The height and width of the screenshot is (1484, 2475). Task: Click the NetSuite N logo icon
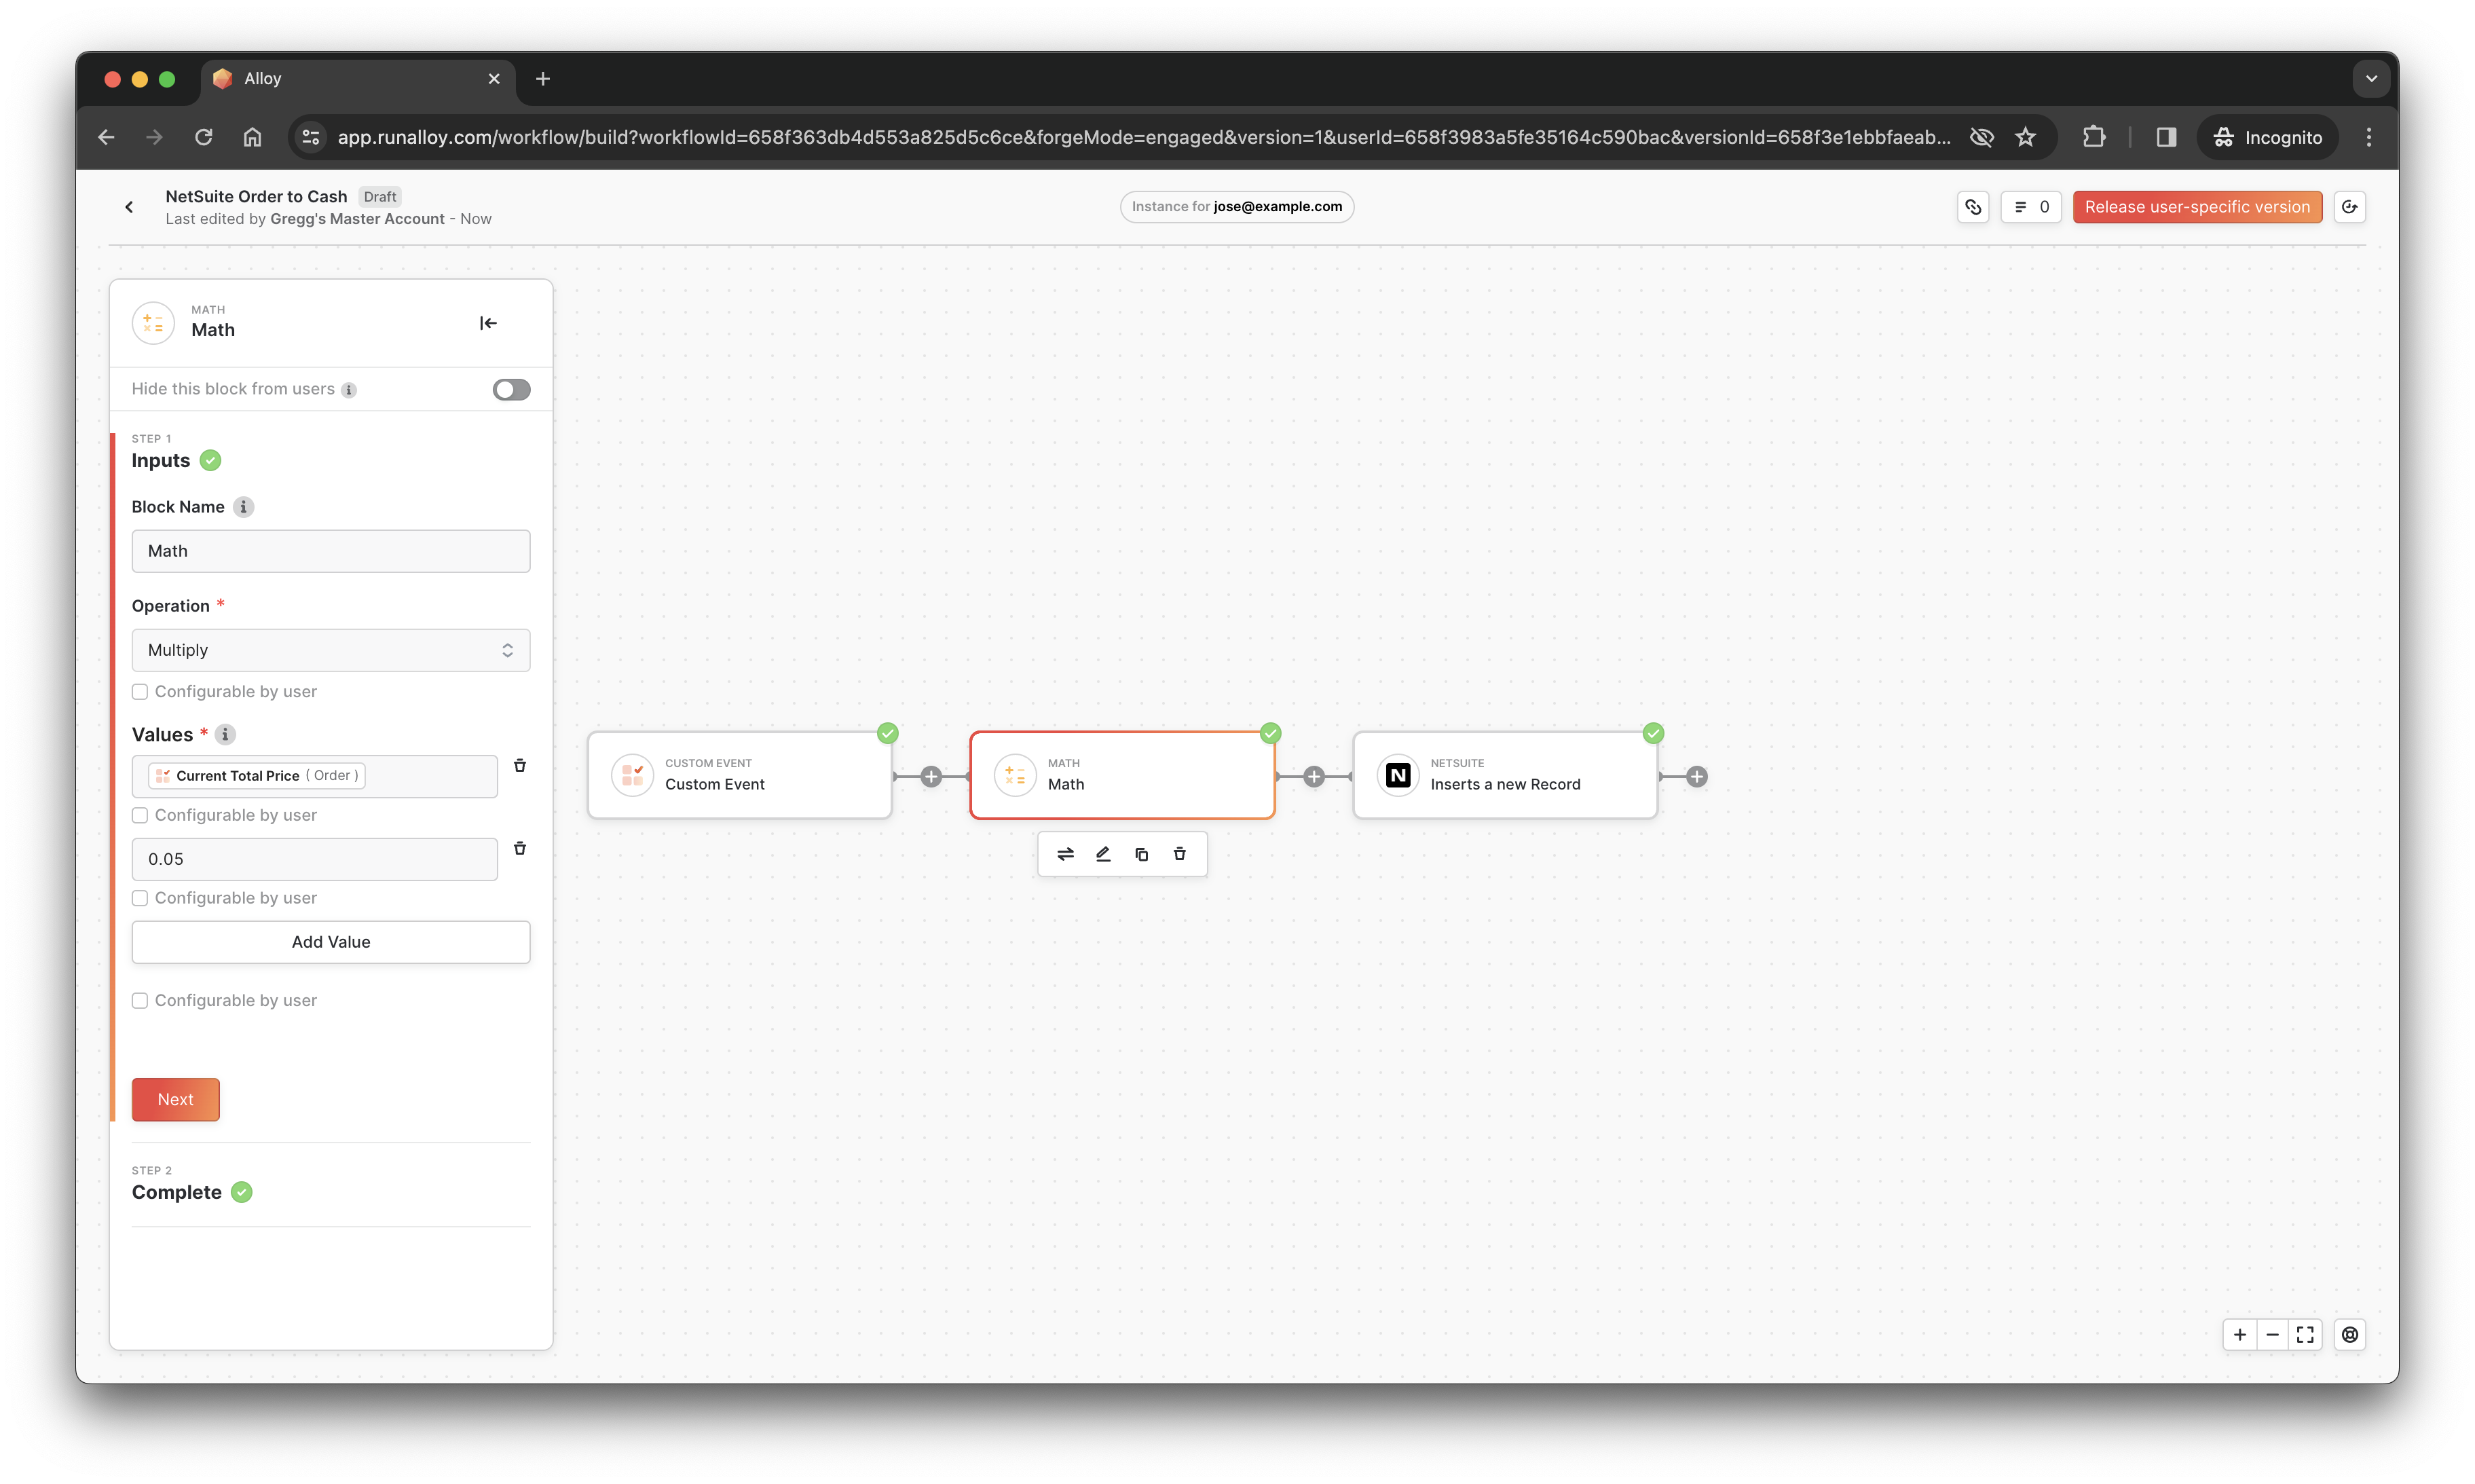point(1398,776)
